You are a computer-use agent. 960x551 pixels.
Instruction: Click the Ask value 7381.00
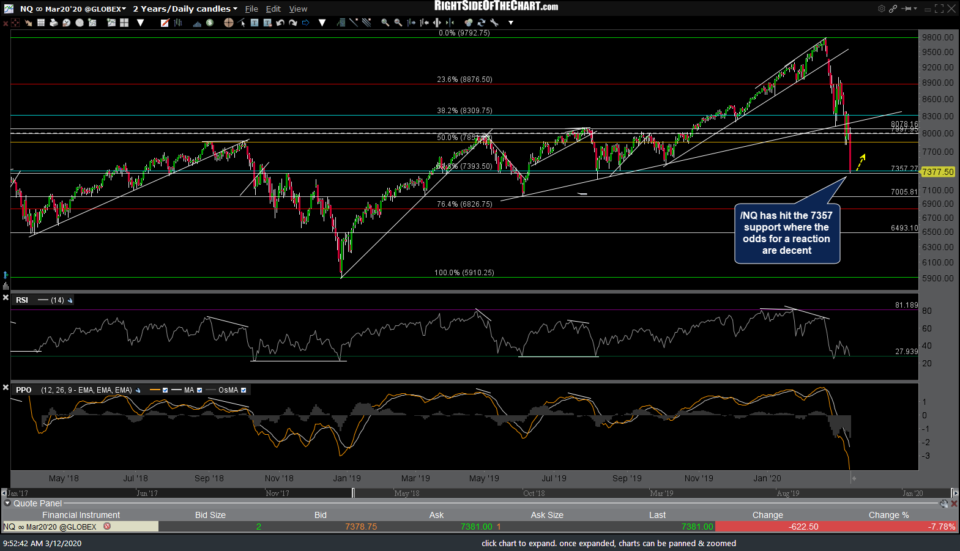pos(476,527)
